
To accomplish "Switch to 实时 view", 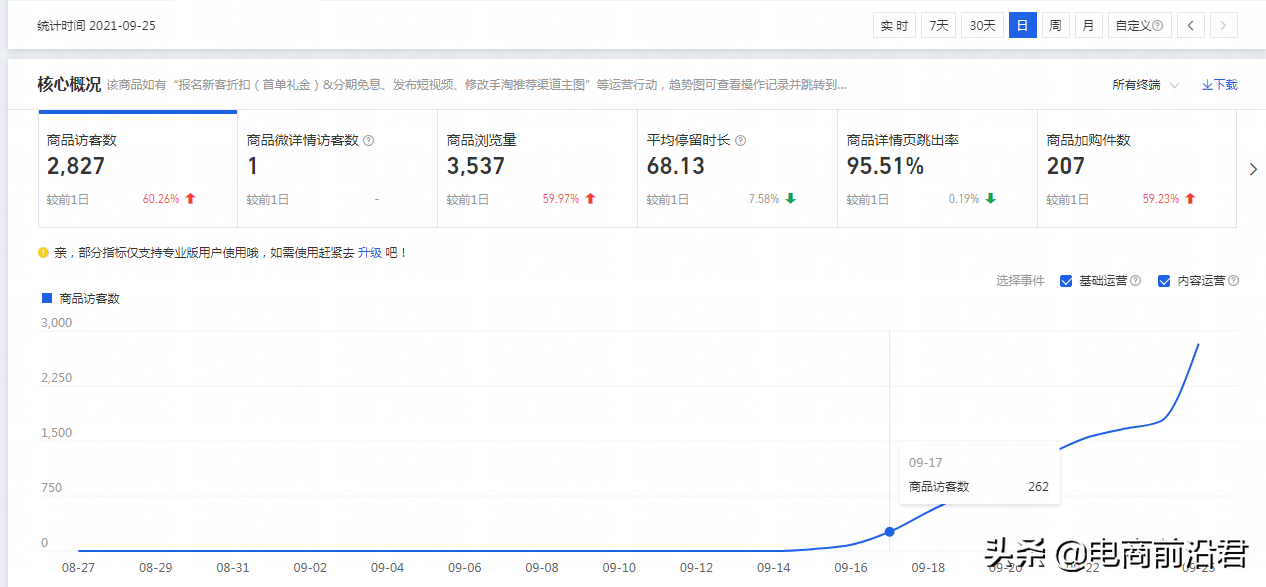I will (x=894, y=26).
